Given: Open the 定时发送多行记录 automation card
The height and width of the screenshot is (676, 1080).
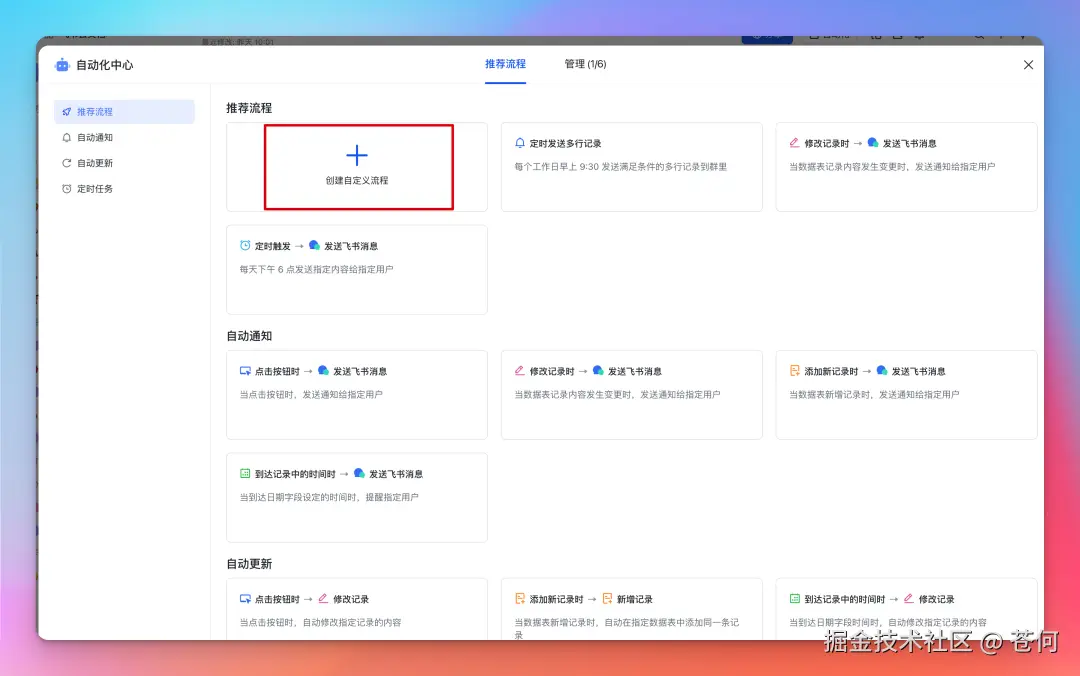Looking at the screenshot, I should pos(631,165).
